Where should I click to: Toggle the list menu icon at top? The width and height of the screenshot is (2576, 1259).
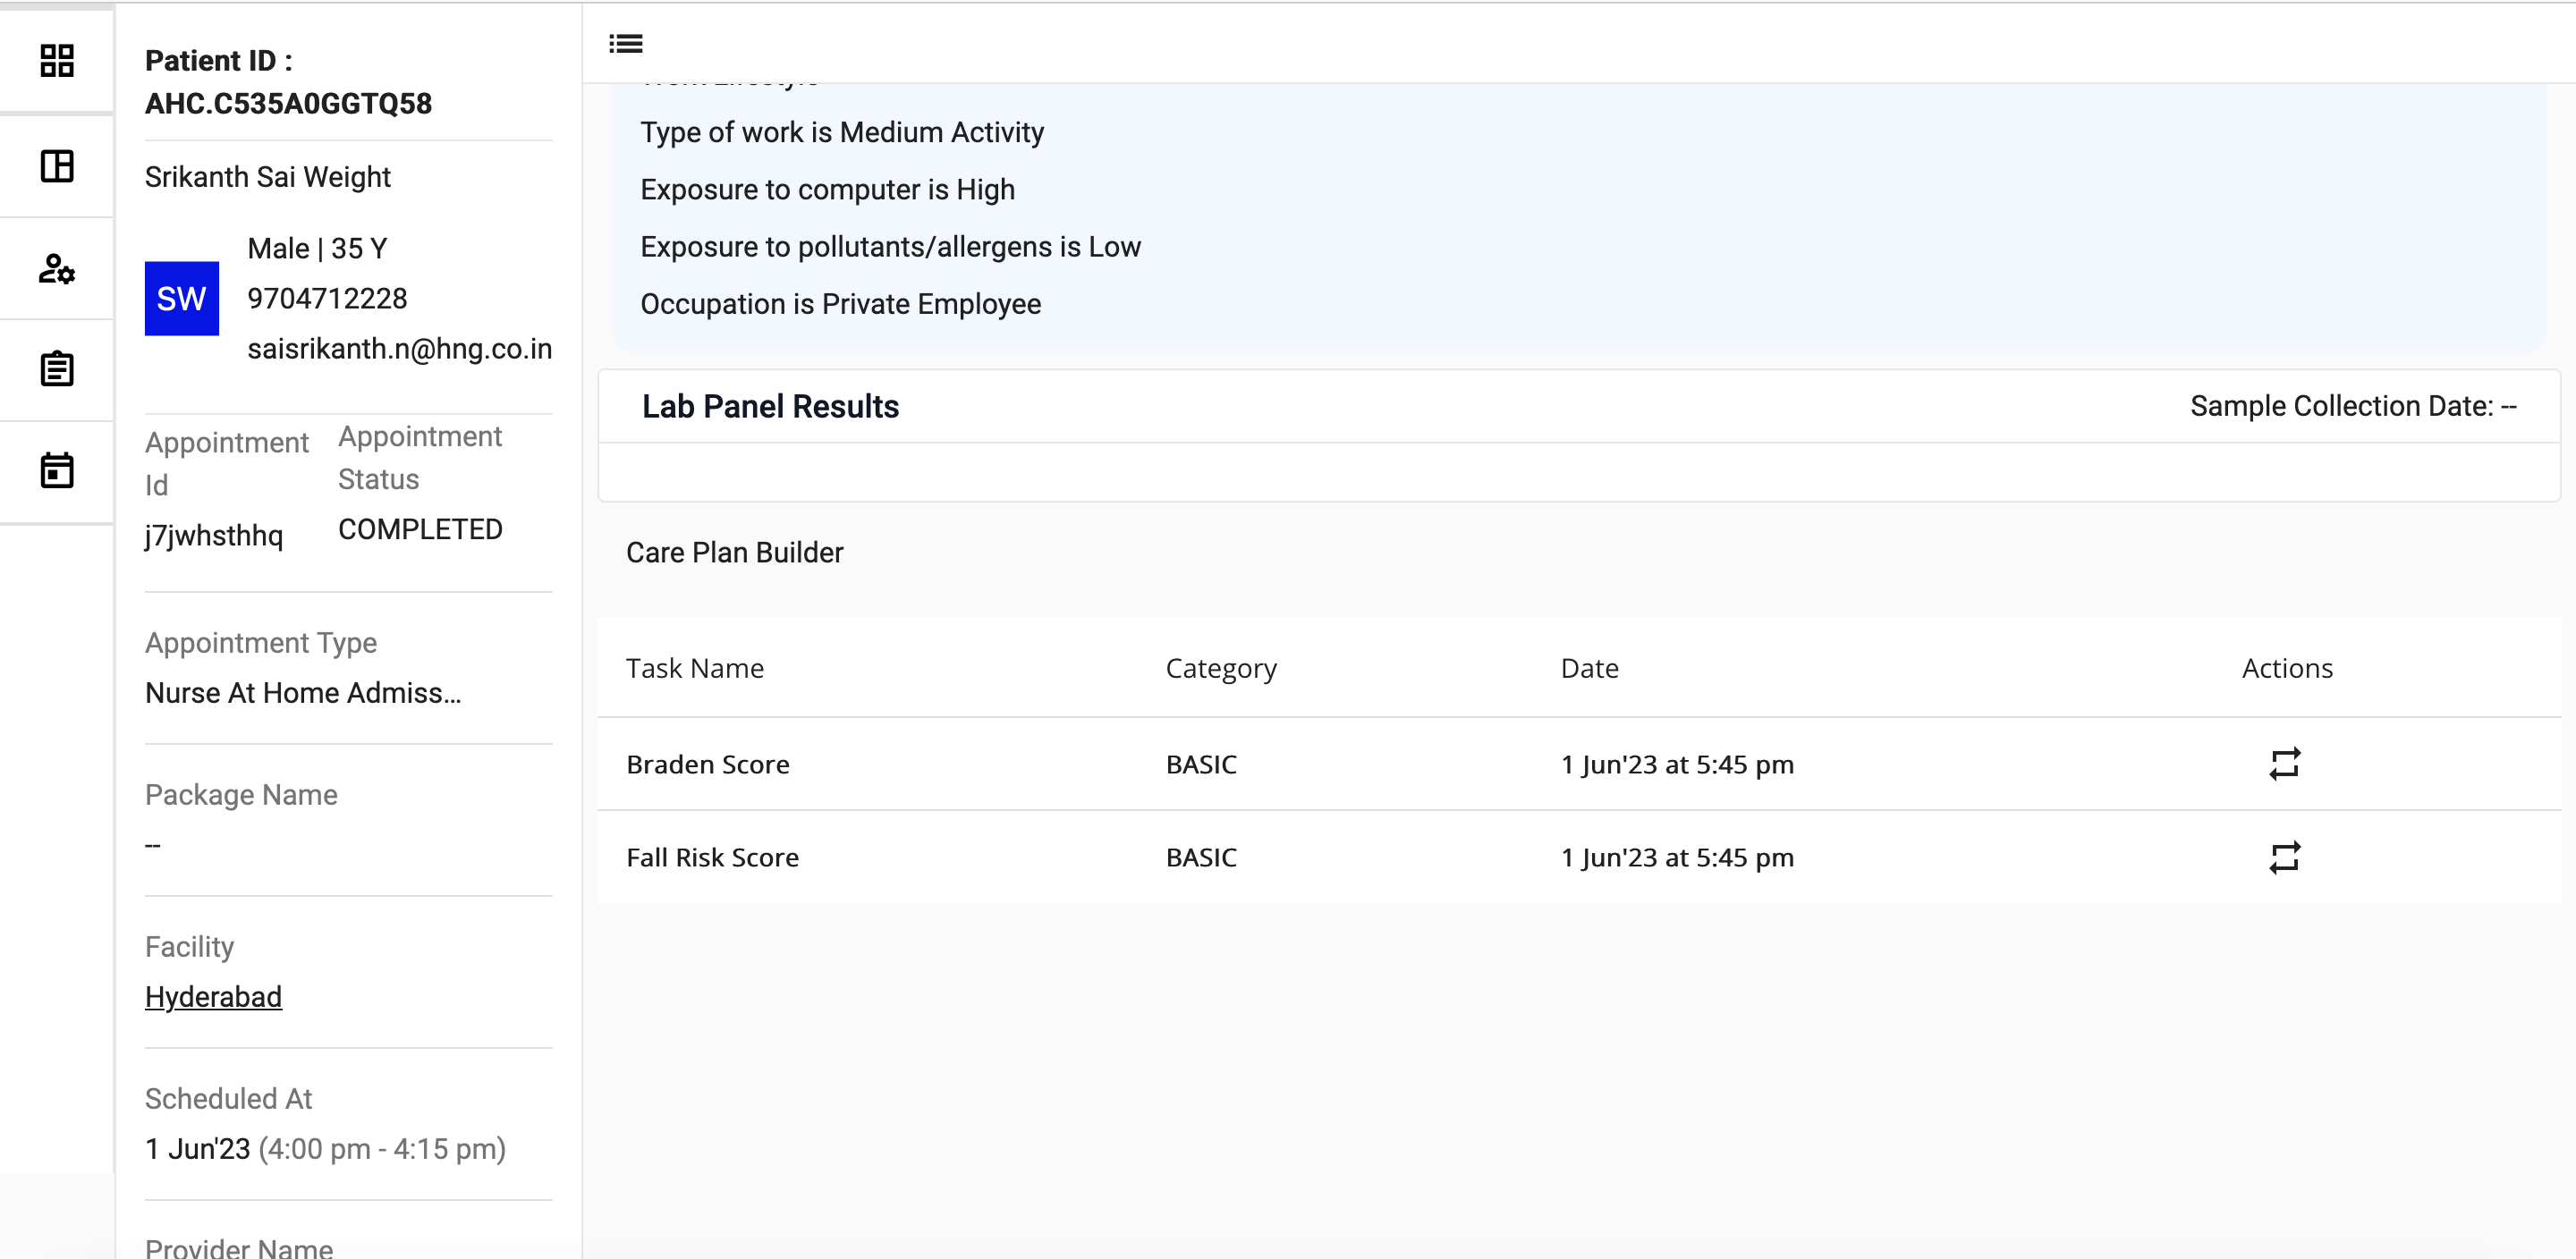pyautogui.click(x=626, y=43)
